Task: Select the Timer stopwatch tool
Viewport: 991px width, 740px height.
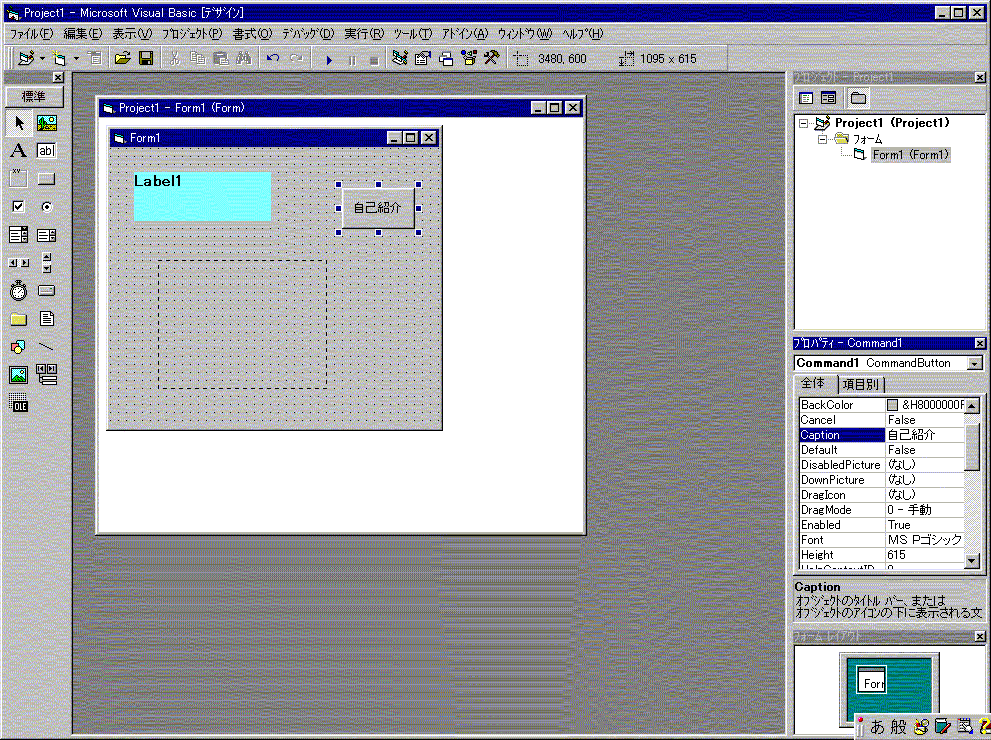Action: (x=18, y=291)
